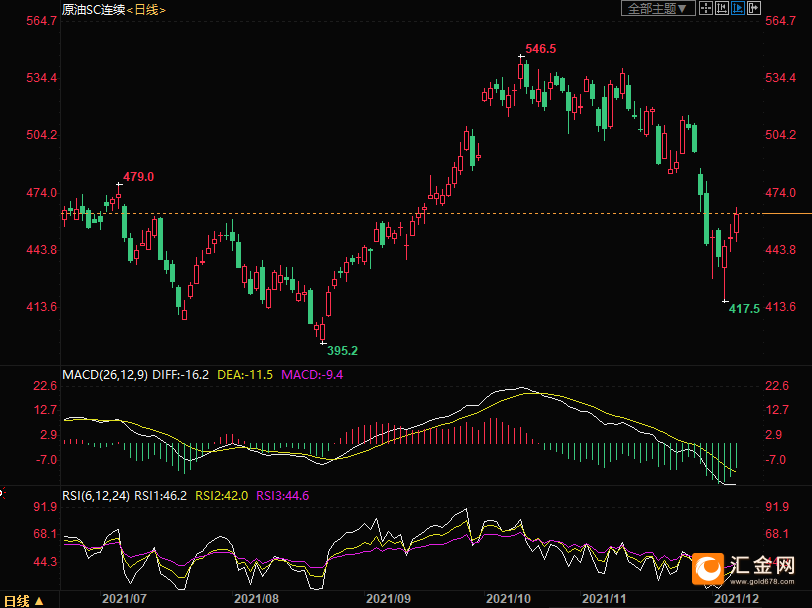Click the 546.5 high price marker
Screen dimensions: 812x608
540,48
